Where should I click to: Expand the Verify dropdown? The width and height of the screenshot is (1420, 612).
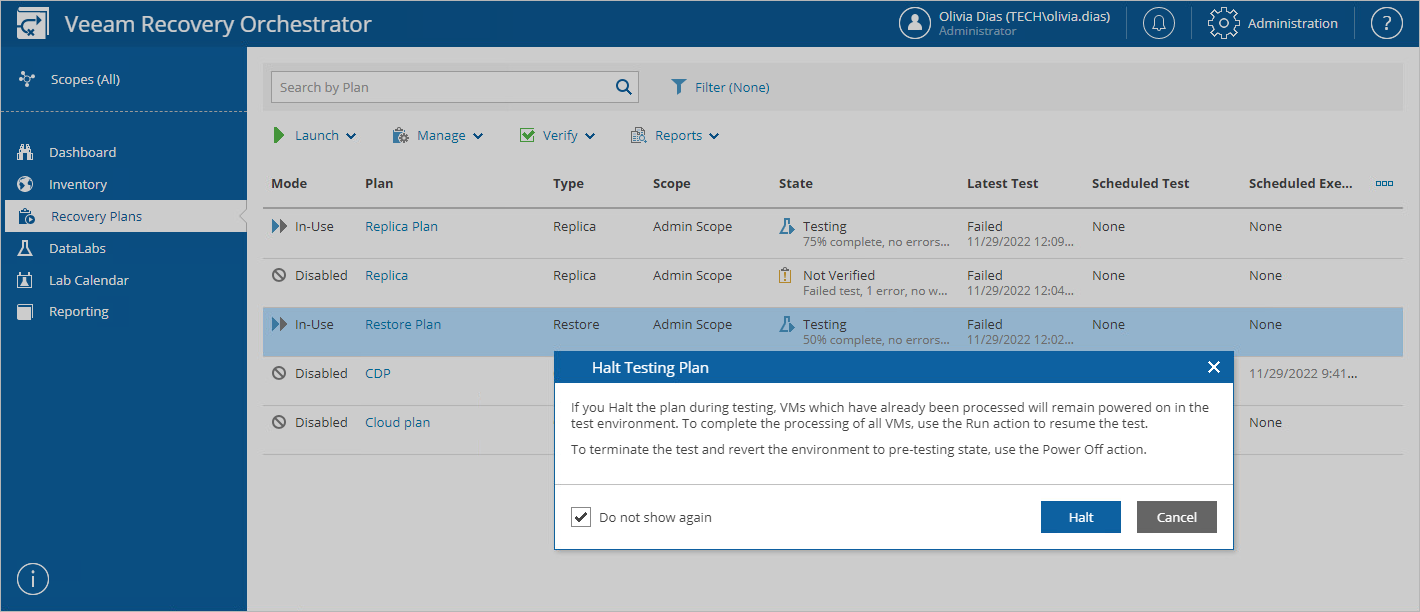(x=557, y=136)
